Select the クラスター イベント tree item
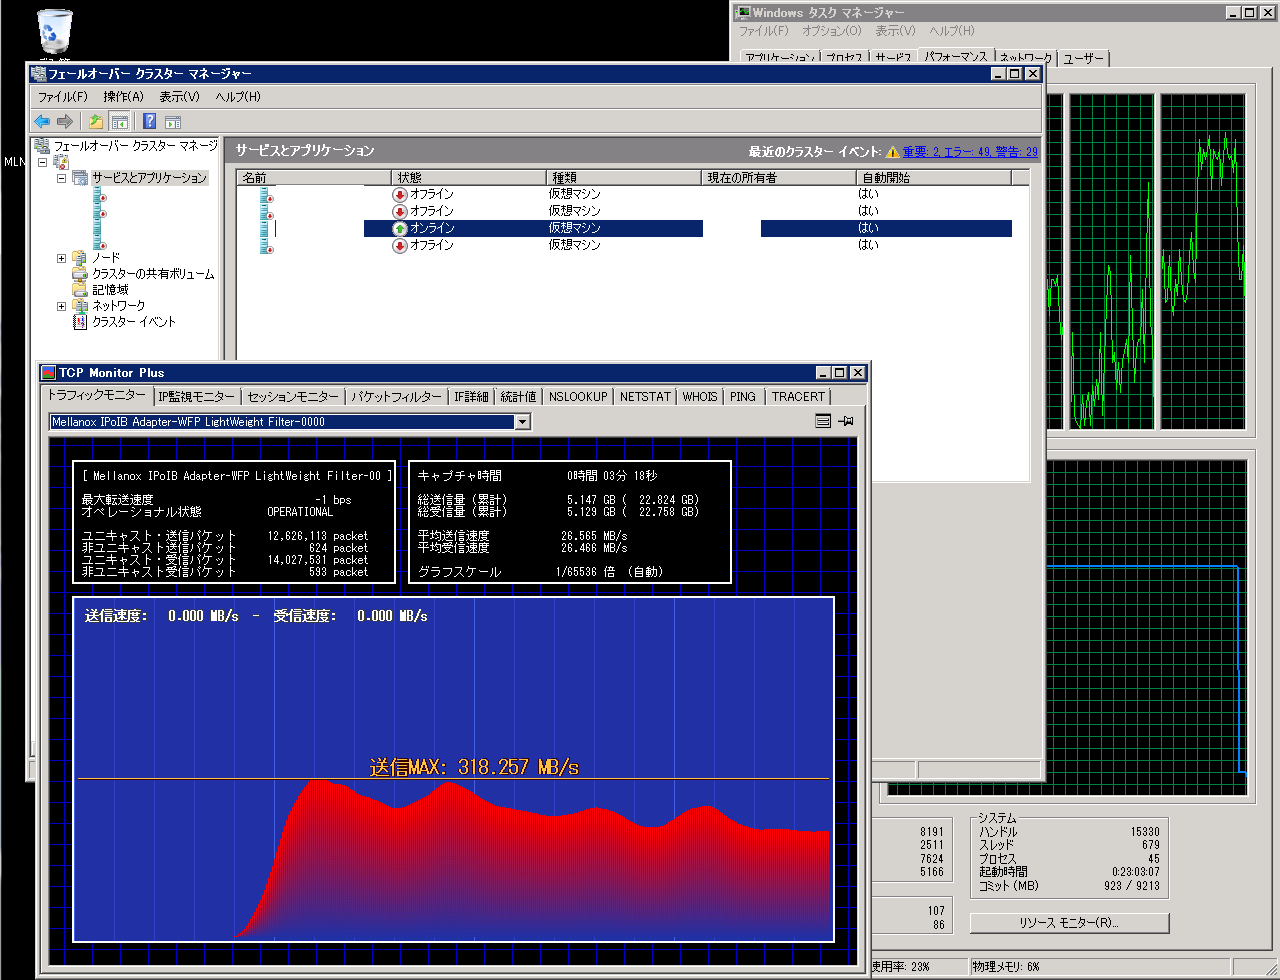Viewport: 1280px width, 980px height. tap(133, 322)
